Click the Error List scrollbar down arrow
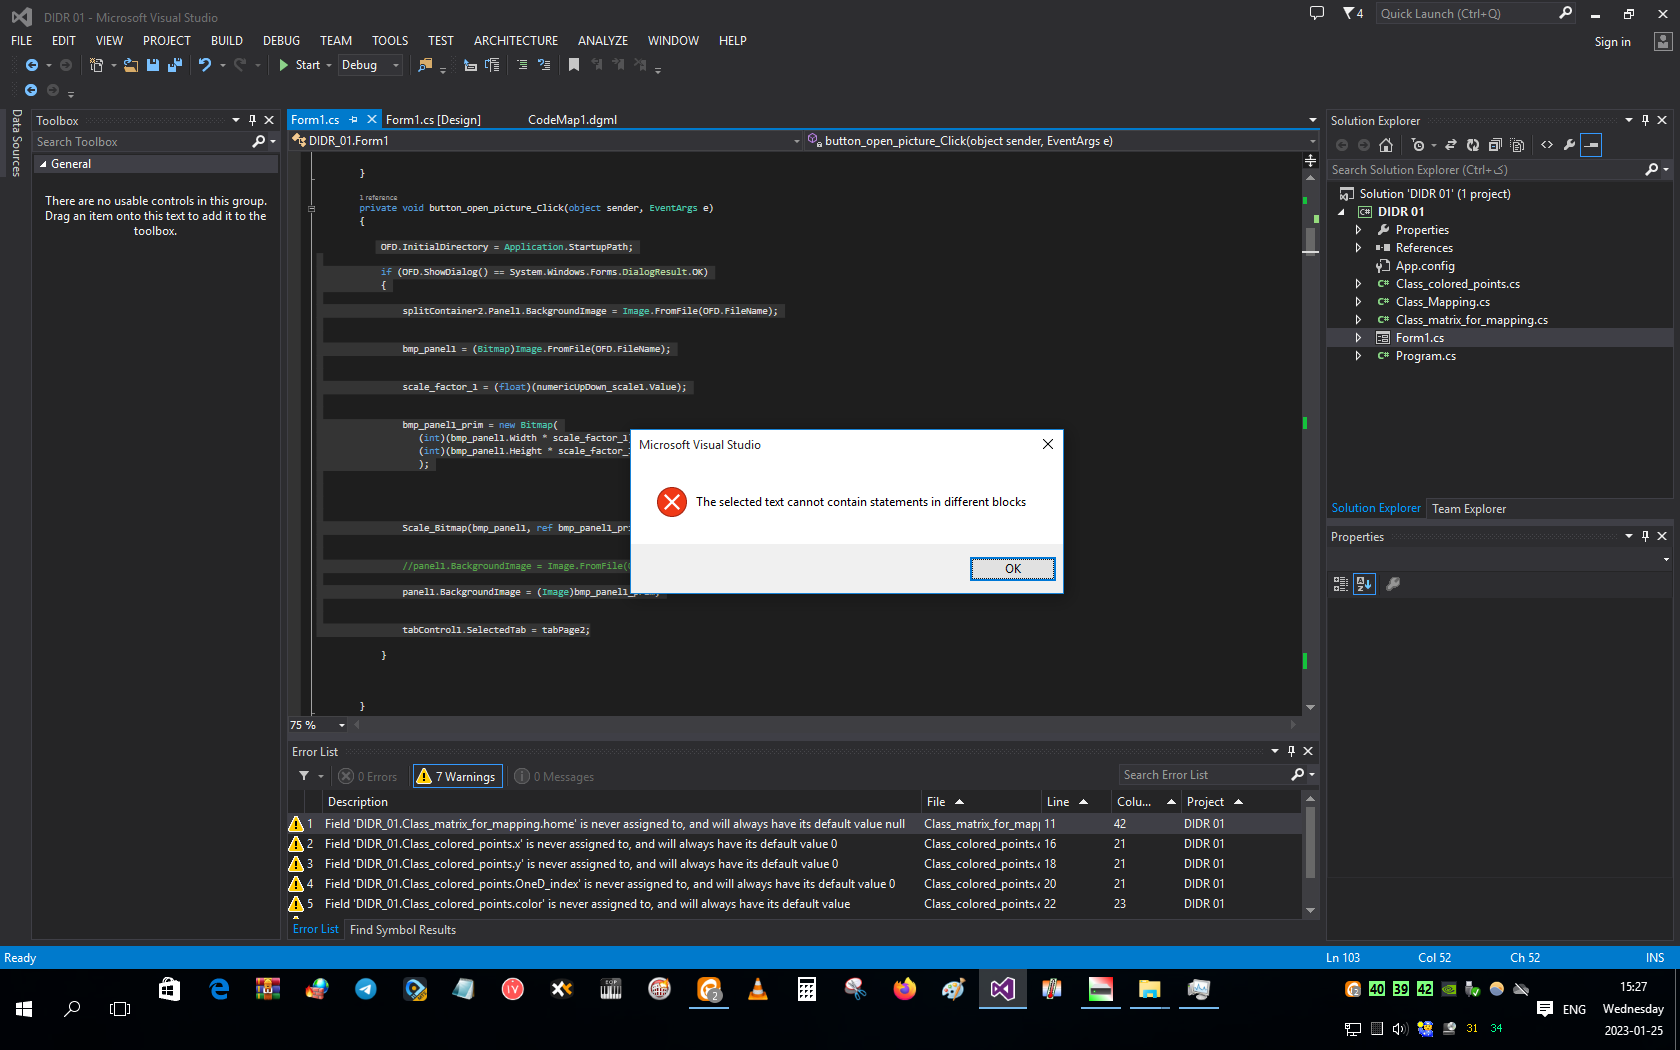Screen dimensions: 1680x1050 point(1310,911)
